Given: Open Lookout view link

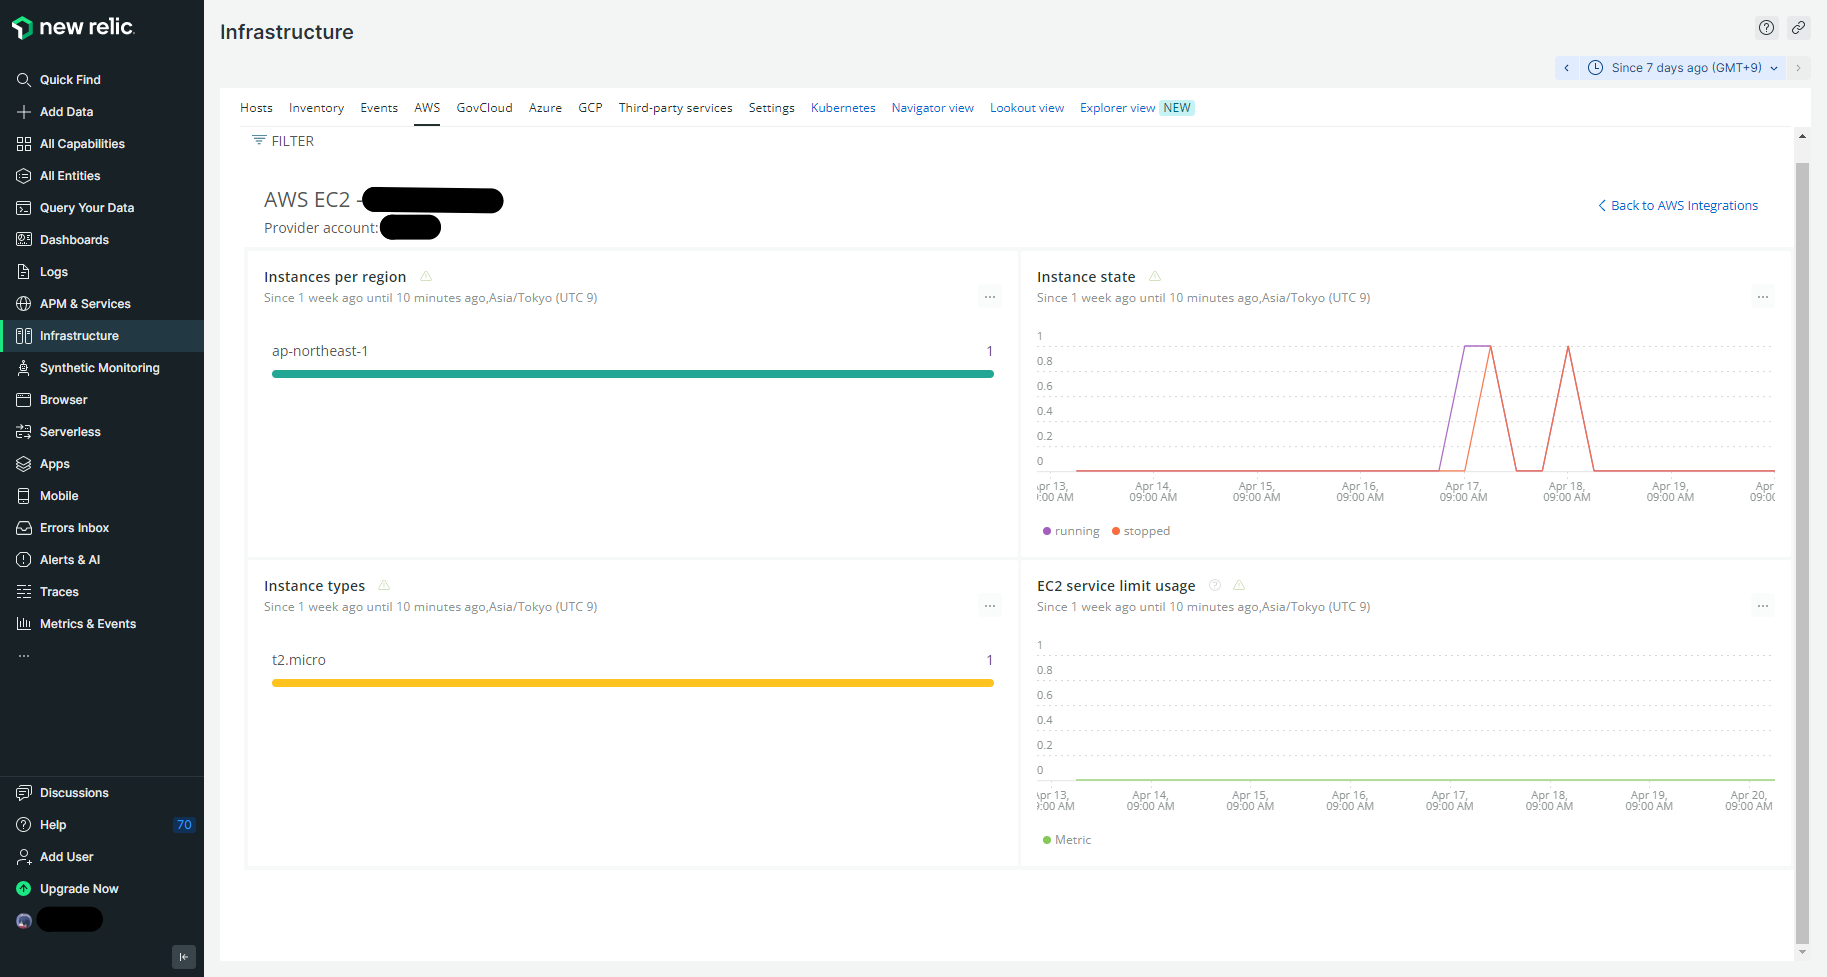Looking at the screenshot, I should coord(1027,108).
